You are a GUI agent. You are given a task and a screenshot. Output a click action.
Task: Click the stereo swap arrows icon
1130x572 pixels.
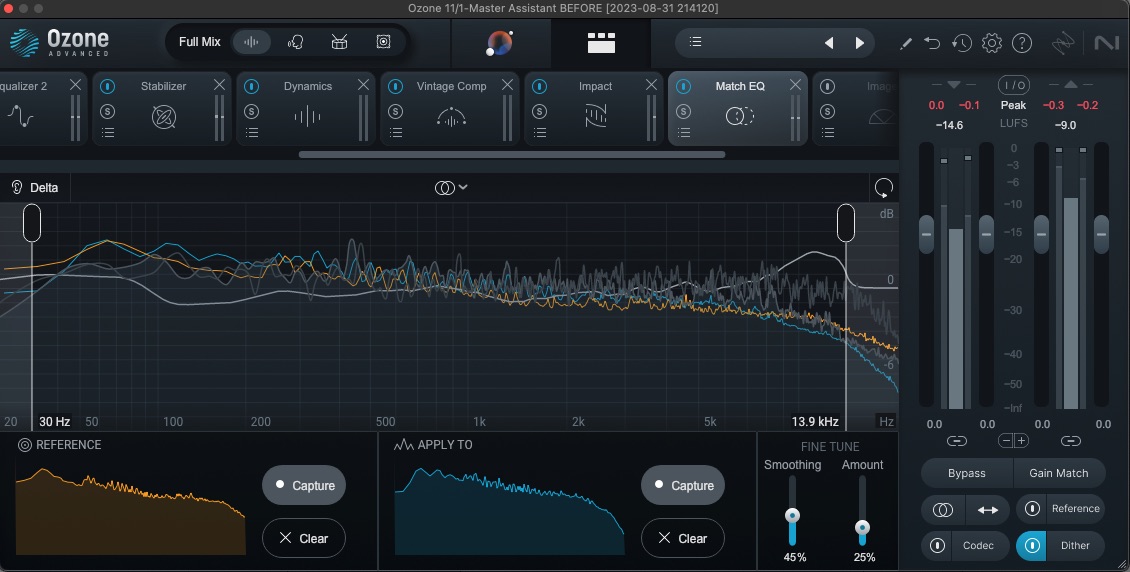pyautogui.click(x=987, y=510)
